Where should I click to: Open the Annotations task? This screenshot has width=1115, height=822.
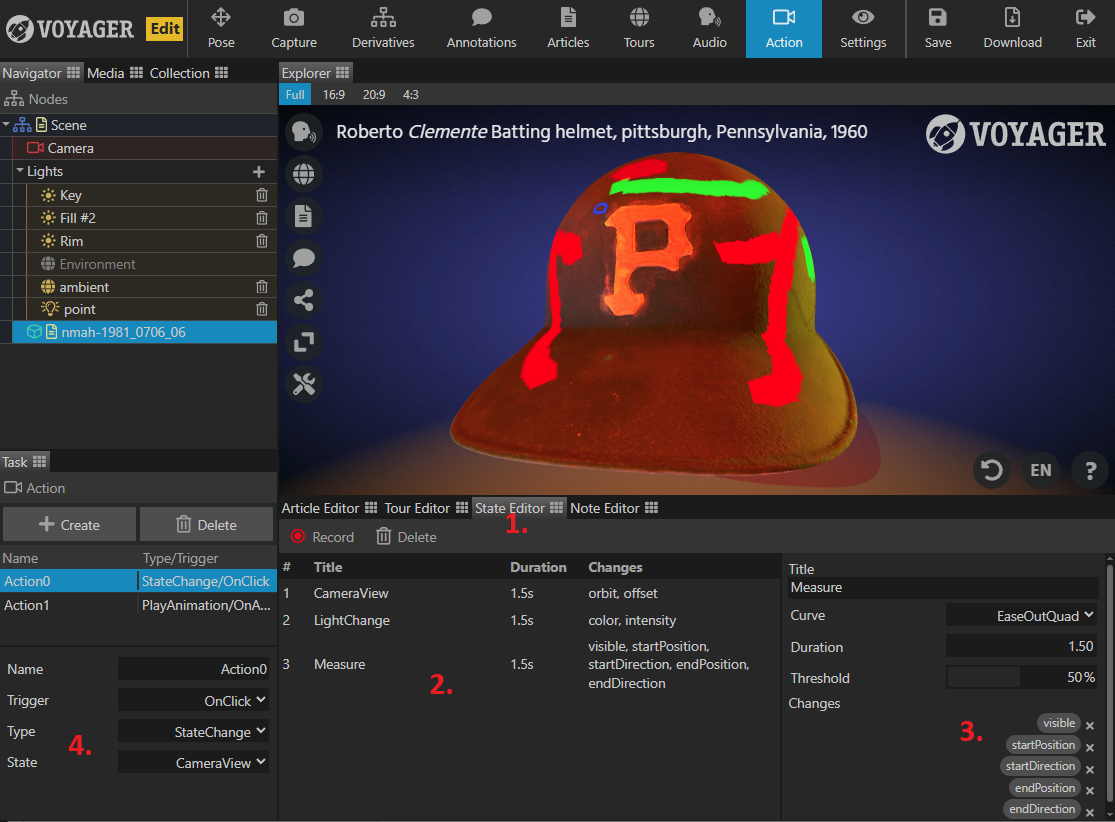point(481,29)
